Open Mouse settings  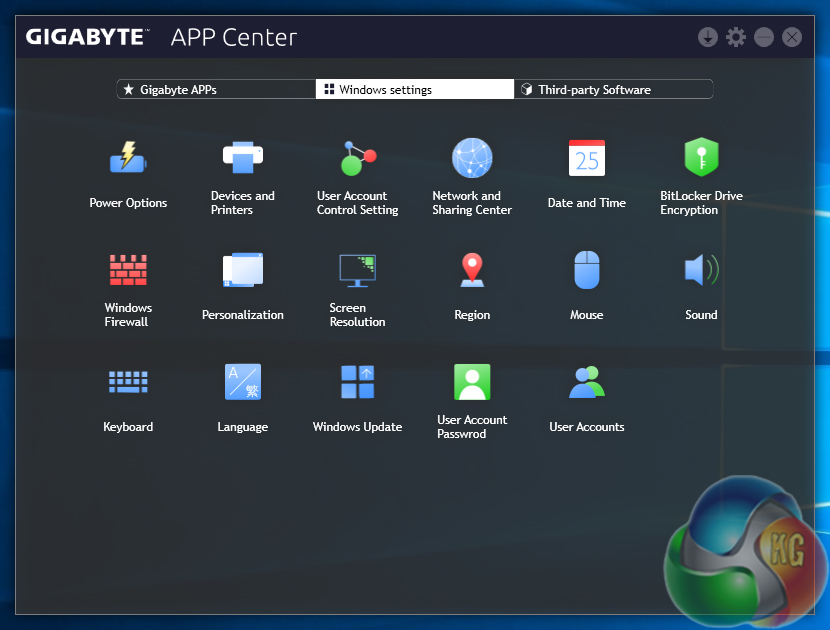tap(587, 271)
